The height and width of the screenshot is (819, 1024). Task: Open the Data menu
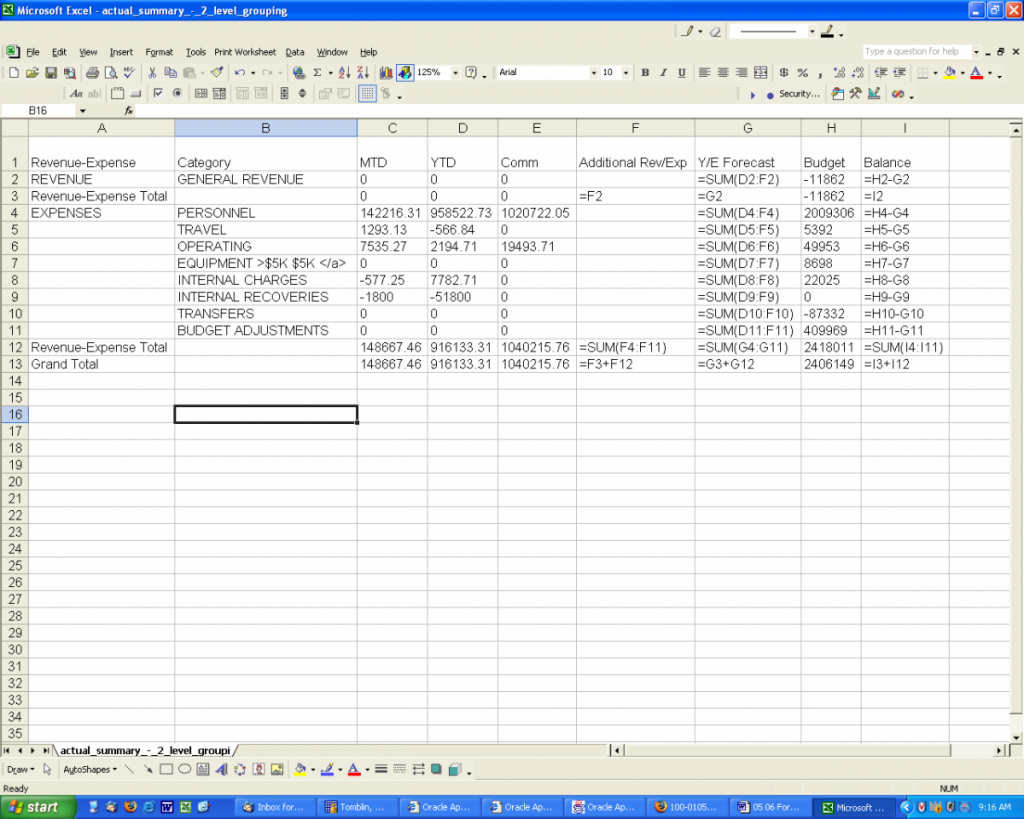click(294, 52)
